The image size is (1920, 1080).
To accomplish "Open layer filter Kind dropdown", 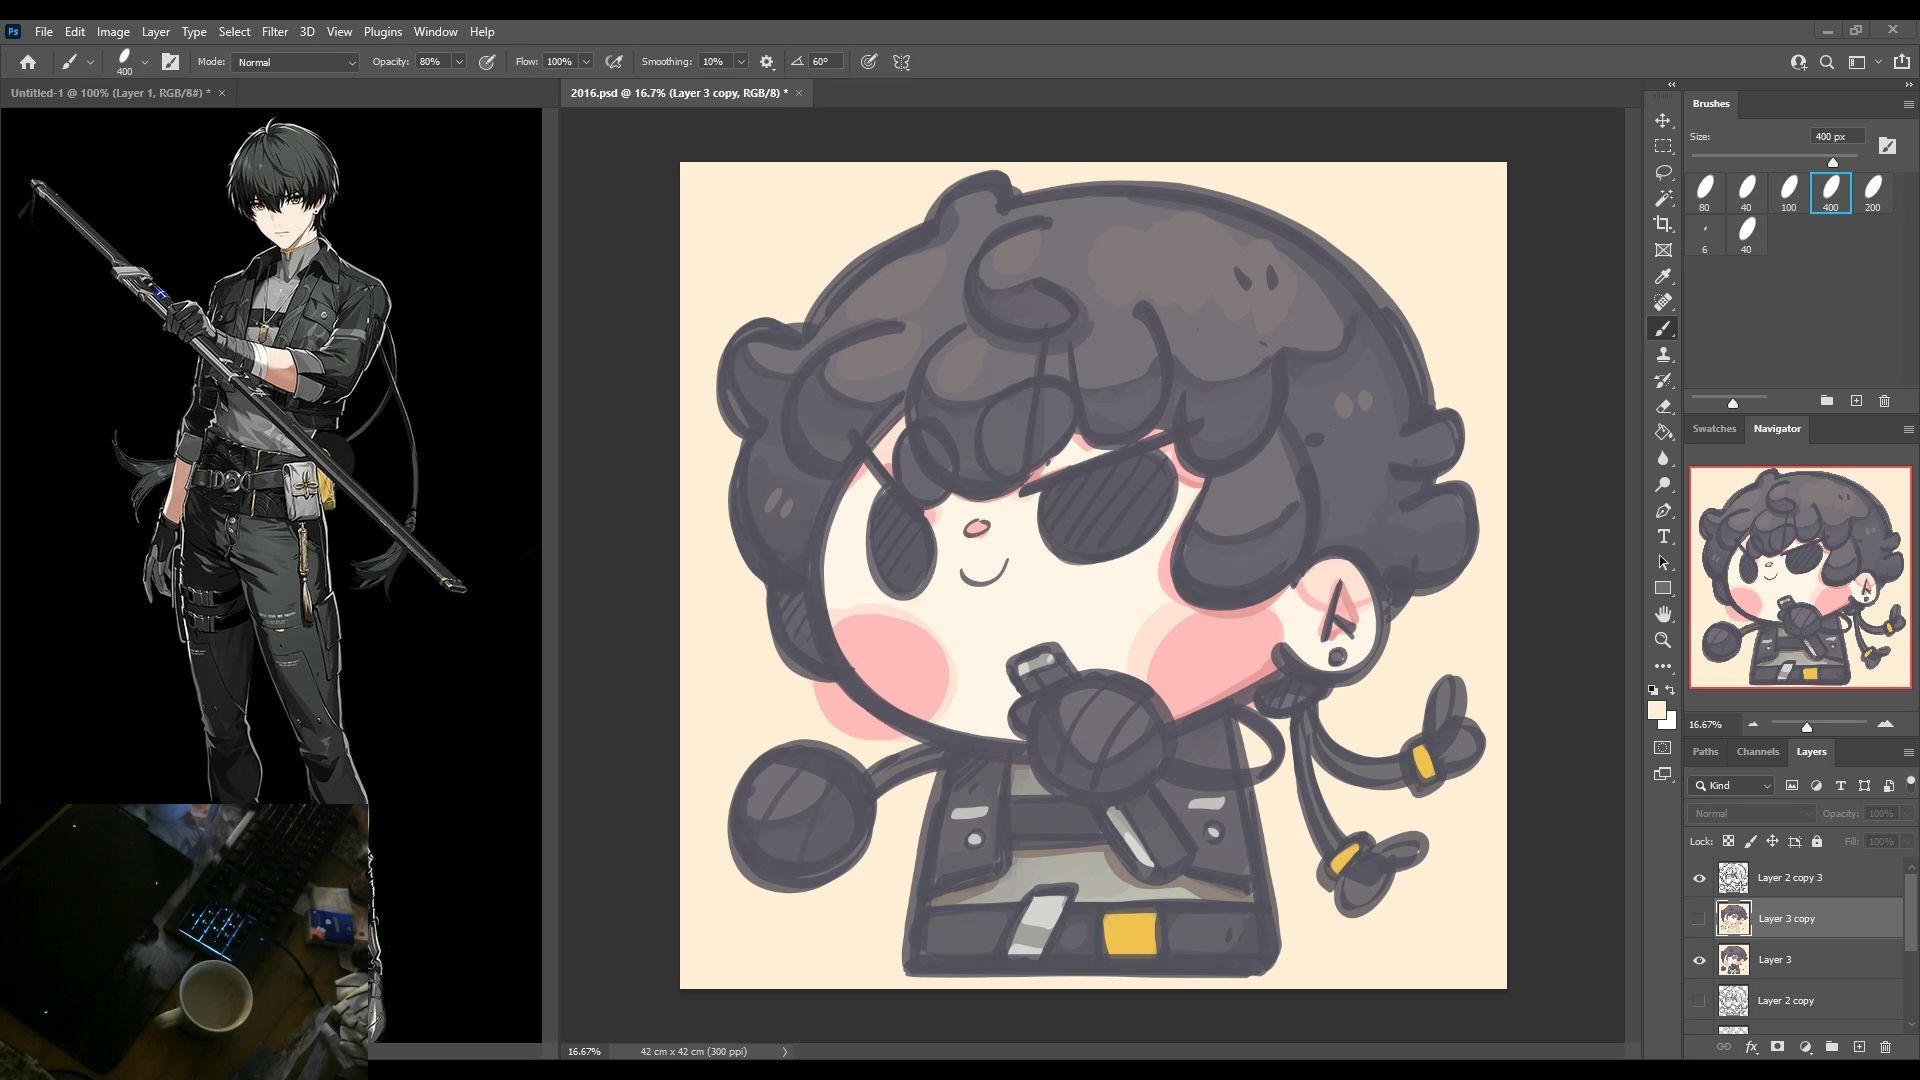I will tap(1733, 786).
